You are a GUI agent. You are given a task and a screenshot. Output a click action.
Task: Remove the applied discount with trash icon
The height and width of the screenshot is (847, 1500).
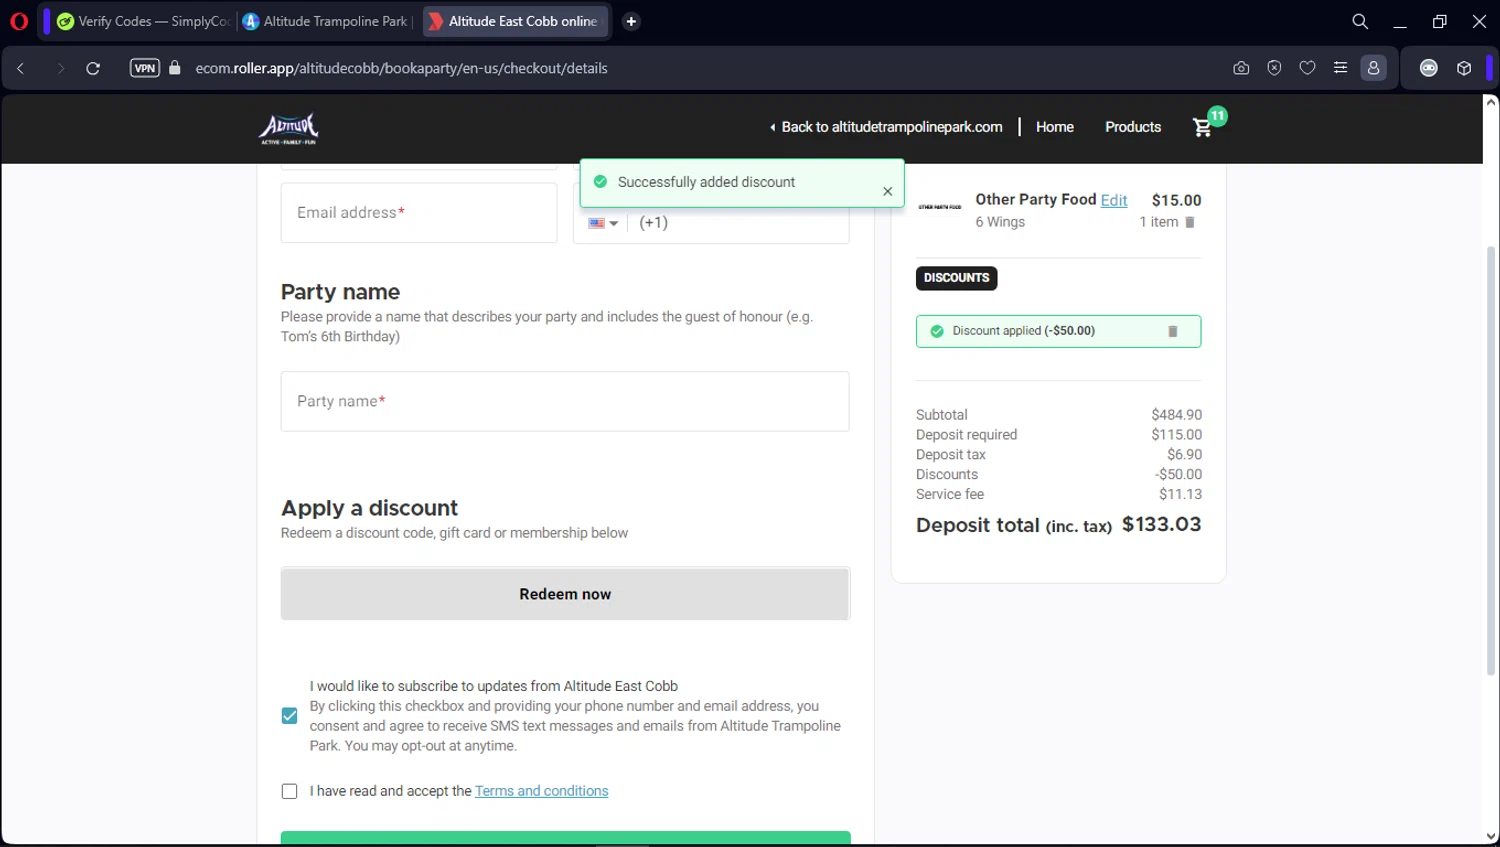point(1173,331)
